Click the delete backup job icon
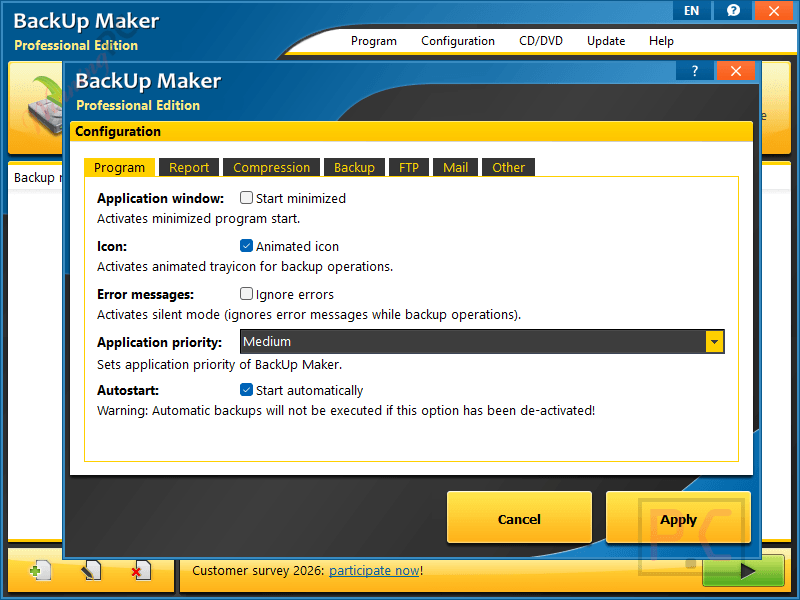The height and width of the screenshot is (600, 800). pyautogui.click(x=141, y=570)
